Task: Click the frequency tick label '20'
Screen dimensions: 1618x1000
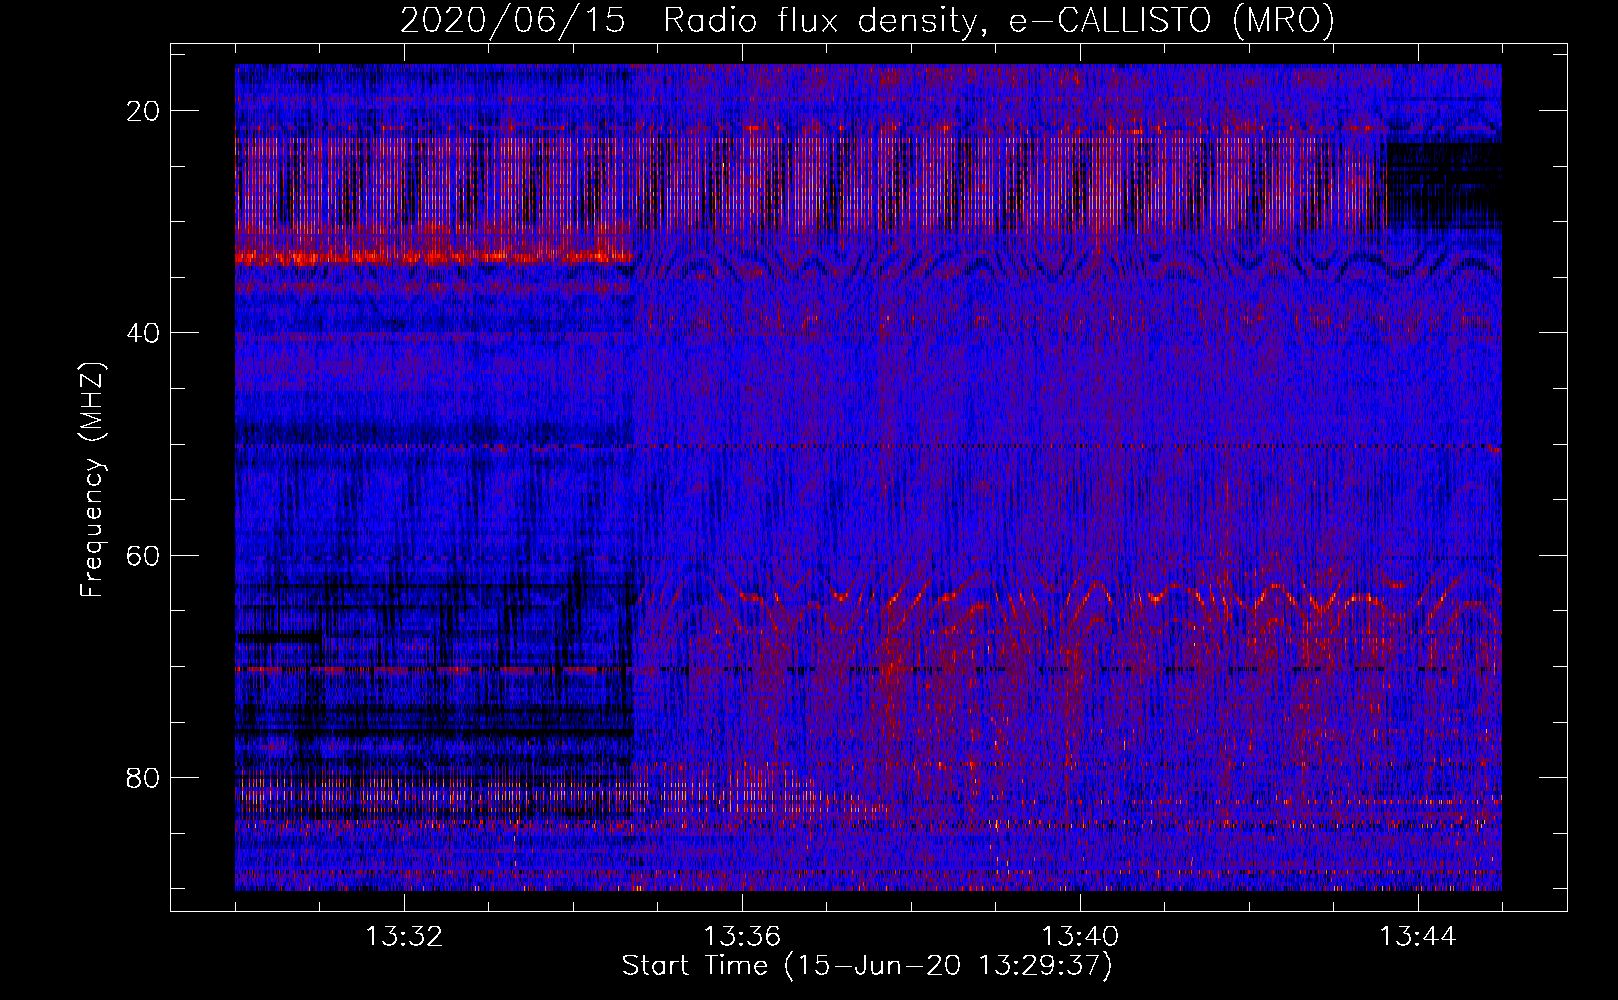Action: click(144, 111)
